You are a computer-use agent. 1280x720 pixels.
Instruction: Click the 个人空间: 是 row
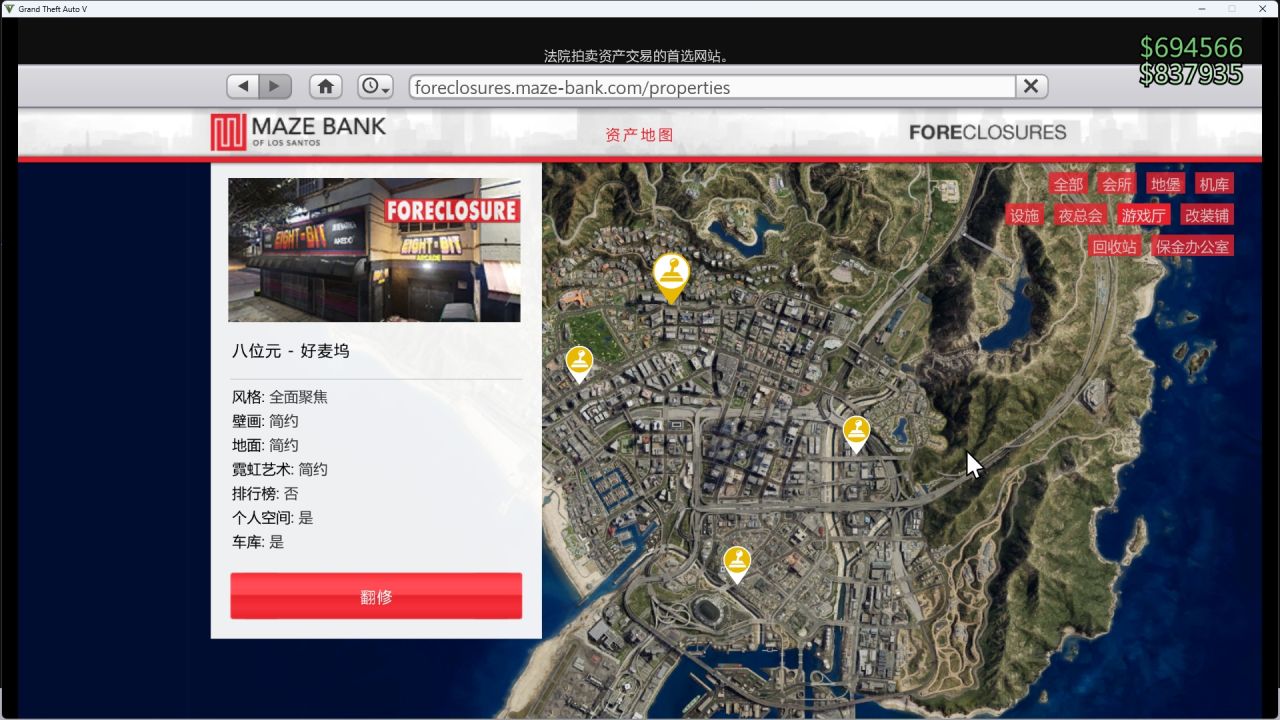pos(273,517)
